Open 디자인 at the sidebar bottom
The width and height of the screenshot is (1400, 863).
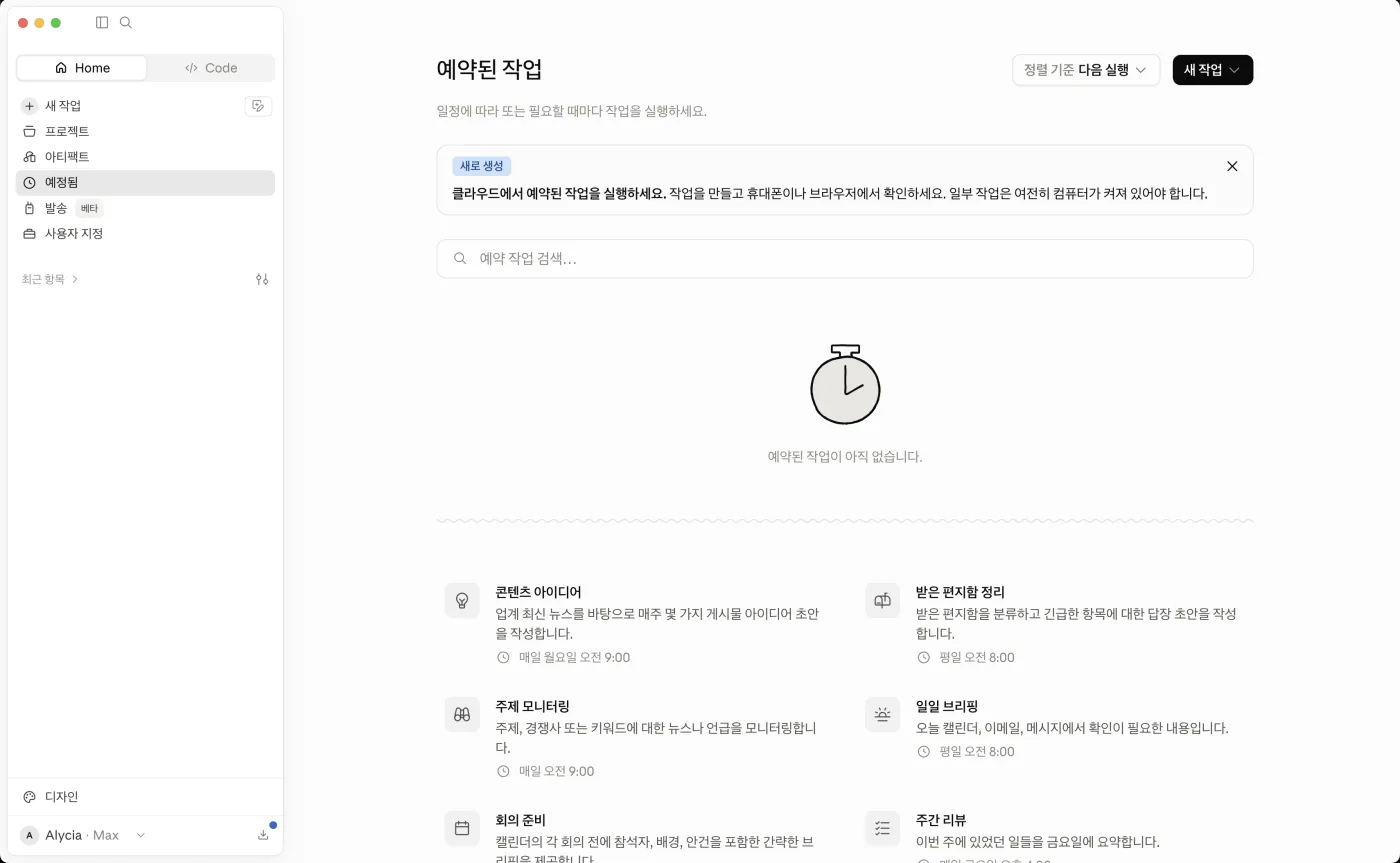point(145,797)
